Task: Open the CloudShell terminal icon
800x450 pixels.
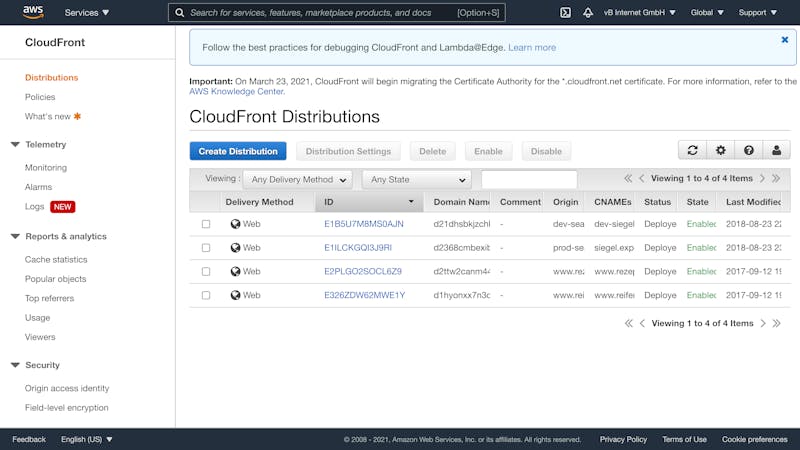Action: point(565,12)
